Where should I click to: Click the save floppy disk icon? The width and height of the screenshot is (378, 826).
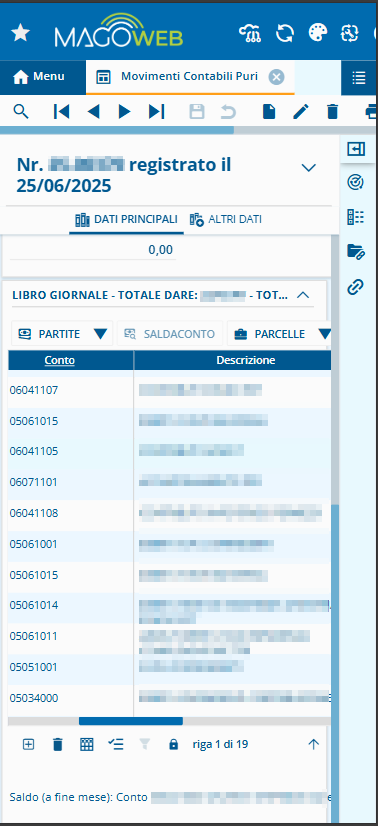point(197,112)
